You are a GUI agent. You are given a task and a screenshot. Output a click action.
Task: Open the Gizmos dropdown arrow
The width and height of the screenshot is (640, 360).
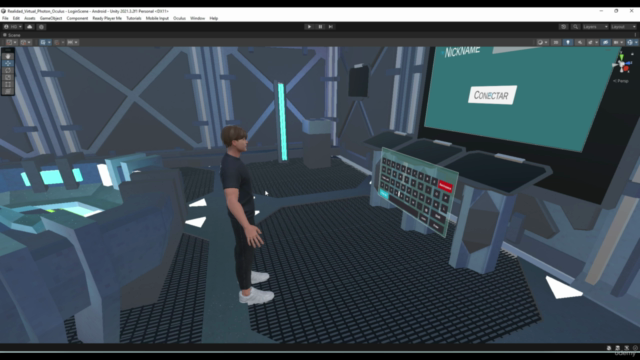click(x=636, y=42)
